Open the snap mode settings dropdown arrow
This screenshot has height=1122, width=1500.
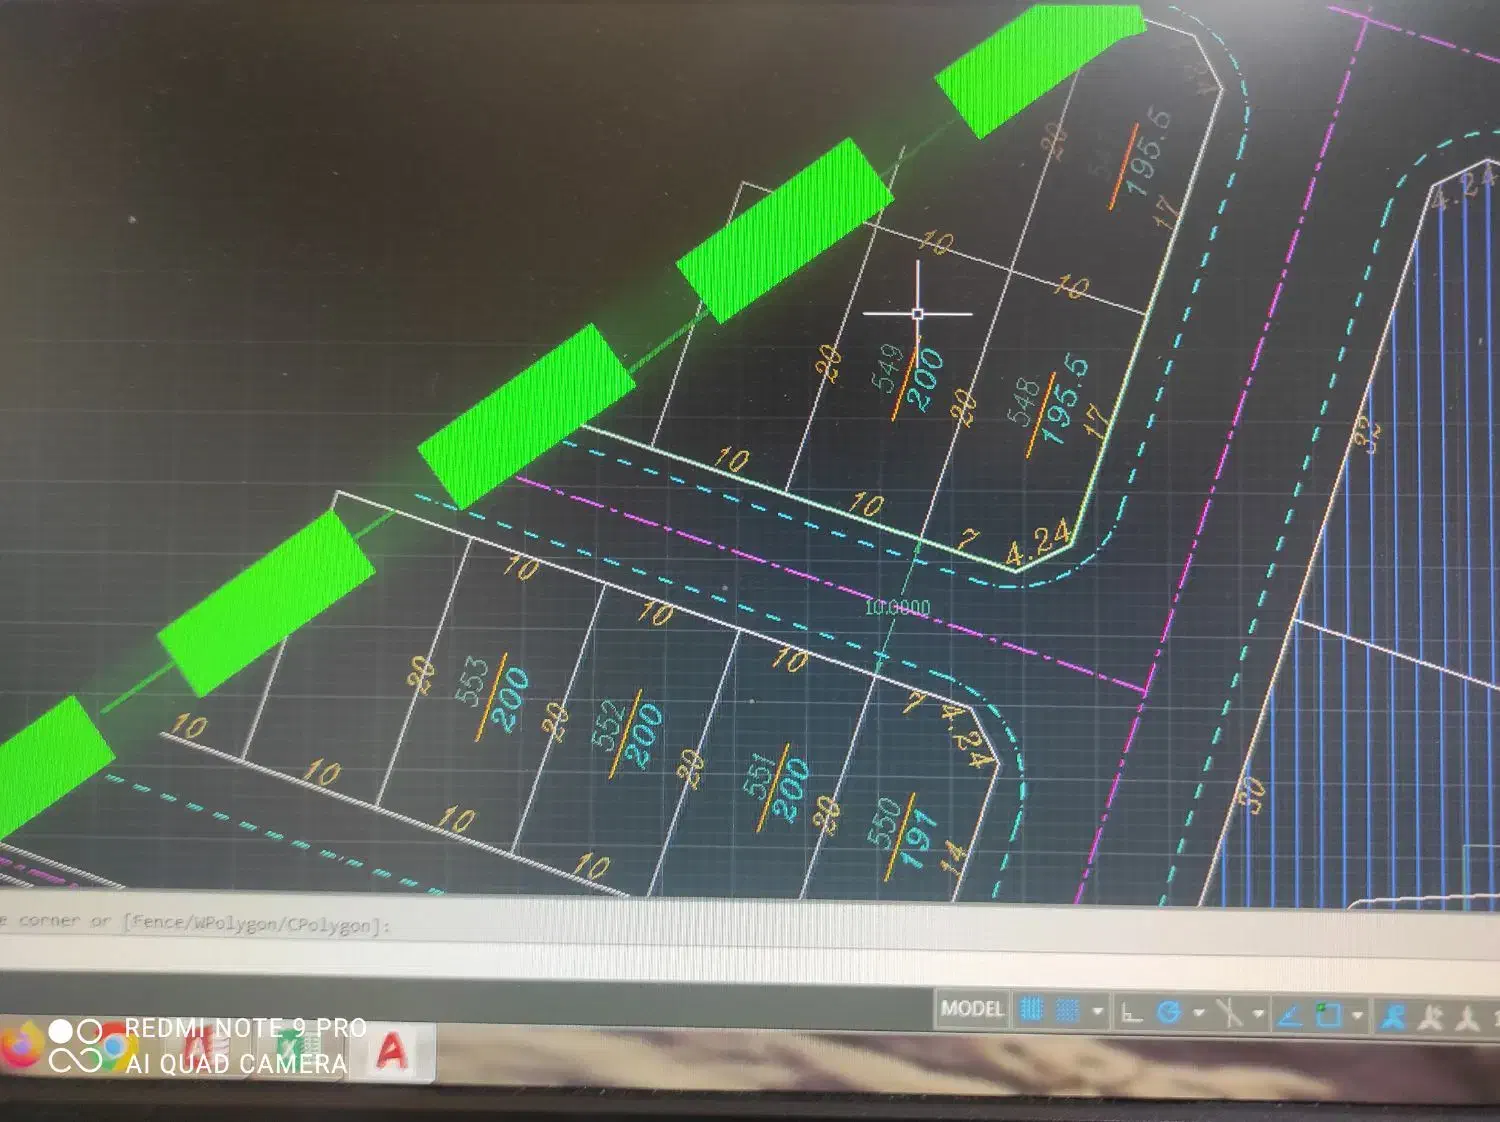pyautogui.click(x=1097, y=1012)
